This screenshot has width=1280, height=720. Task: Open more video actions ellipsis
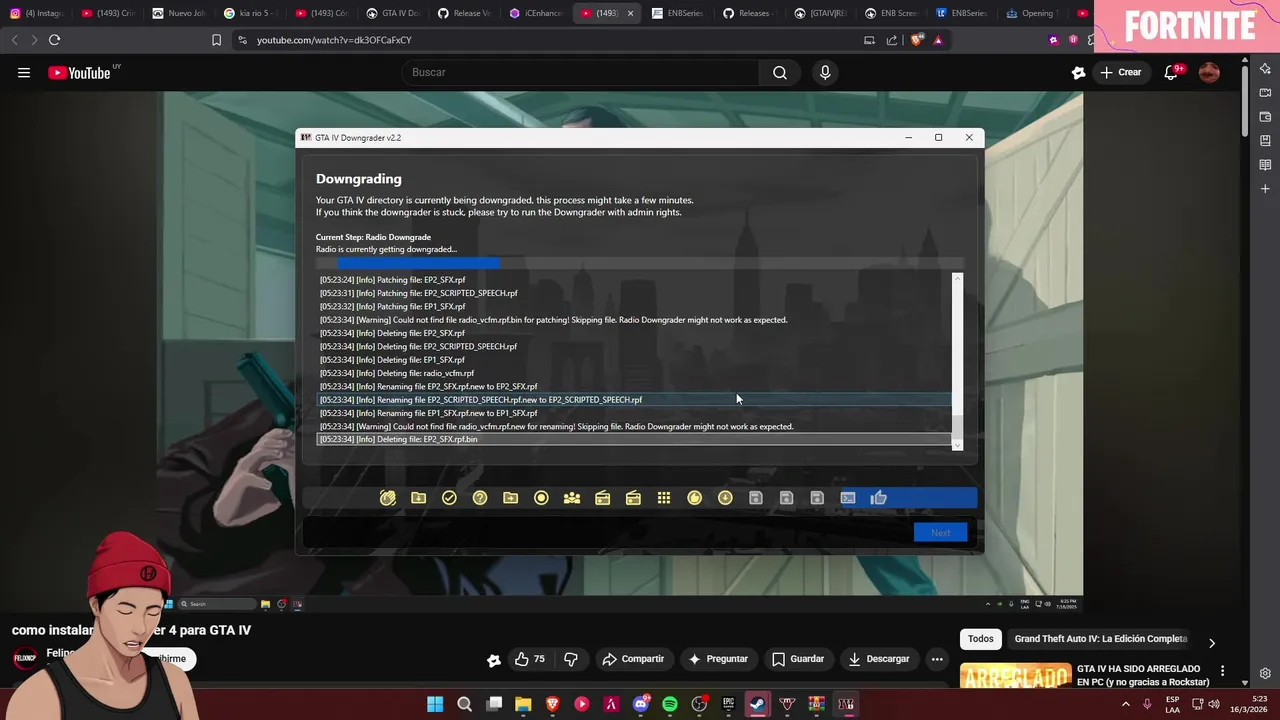937,659
